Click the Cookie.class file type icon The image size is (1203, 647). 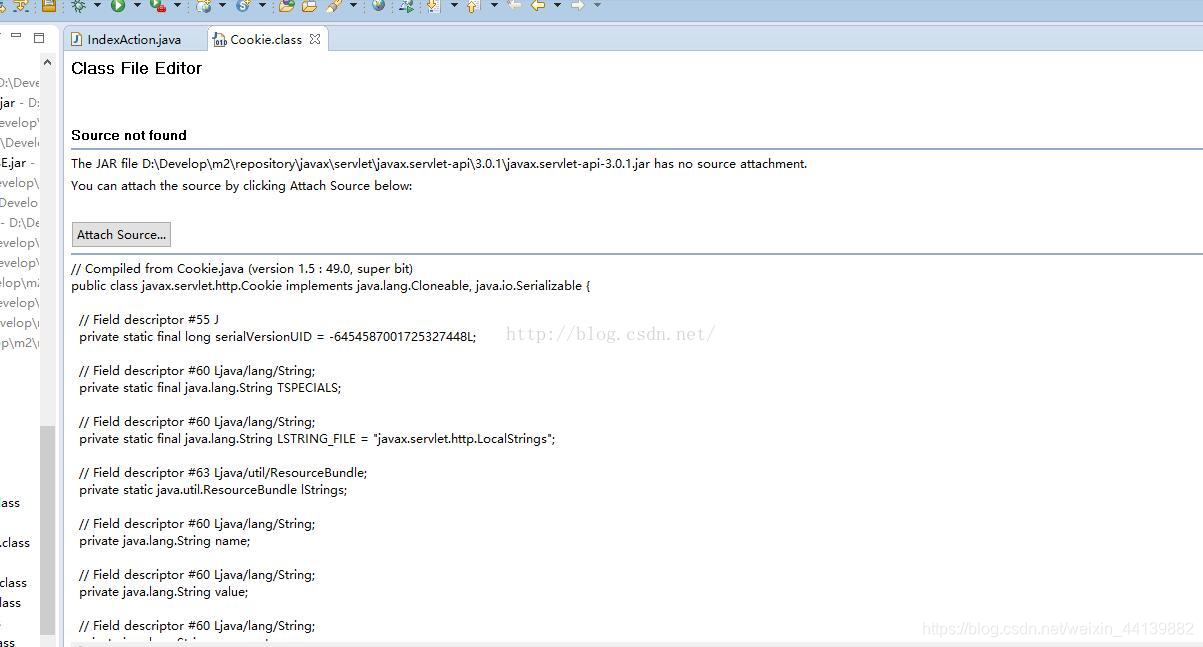click(219, 40)
